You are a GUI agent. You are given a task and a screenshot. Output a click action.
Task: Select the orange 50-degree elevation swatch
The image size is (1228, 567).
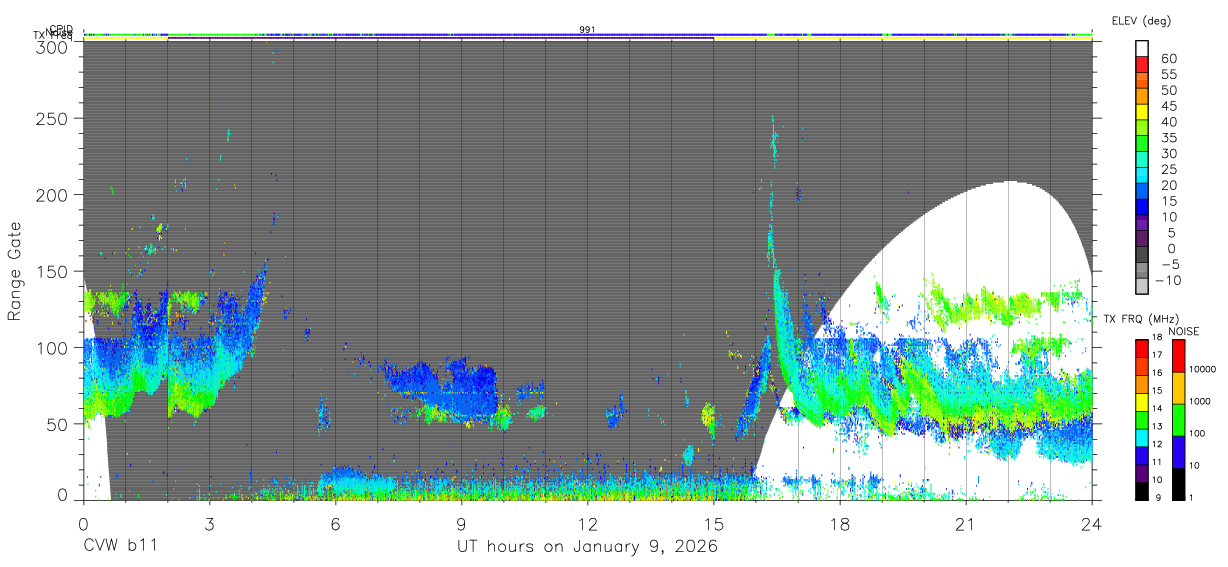pyautogui.click(x=1142, y=97)
